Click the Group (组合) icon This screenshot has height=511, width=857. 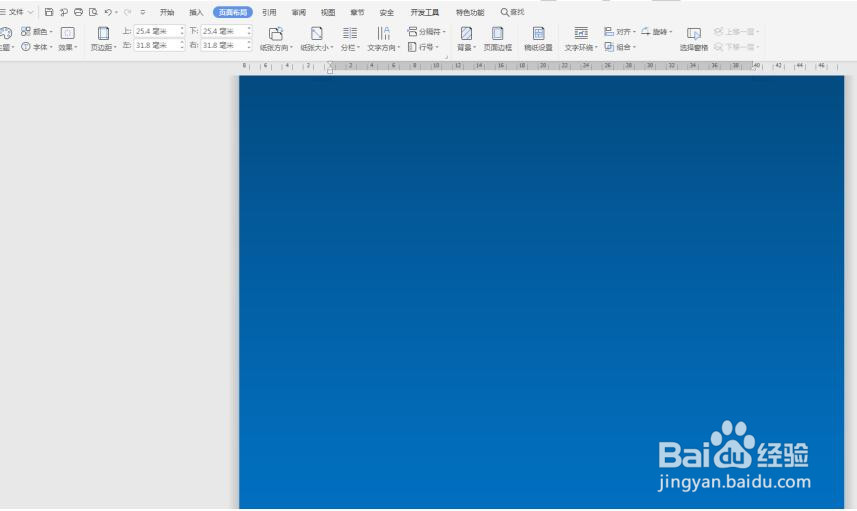pyautogui.click(x=609, y=47)
